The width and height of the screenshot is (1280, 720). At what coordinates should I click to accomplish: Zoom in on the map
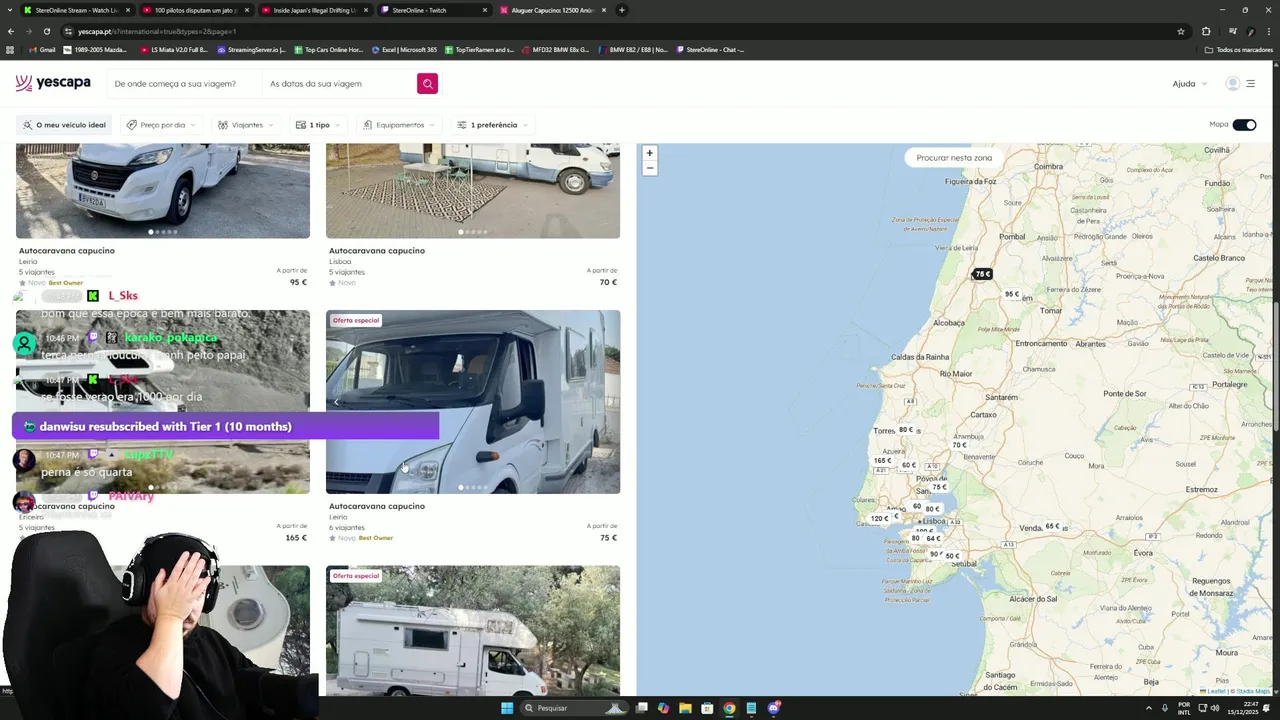[649, 153]
